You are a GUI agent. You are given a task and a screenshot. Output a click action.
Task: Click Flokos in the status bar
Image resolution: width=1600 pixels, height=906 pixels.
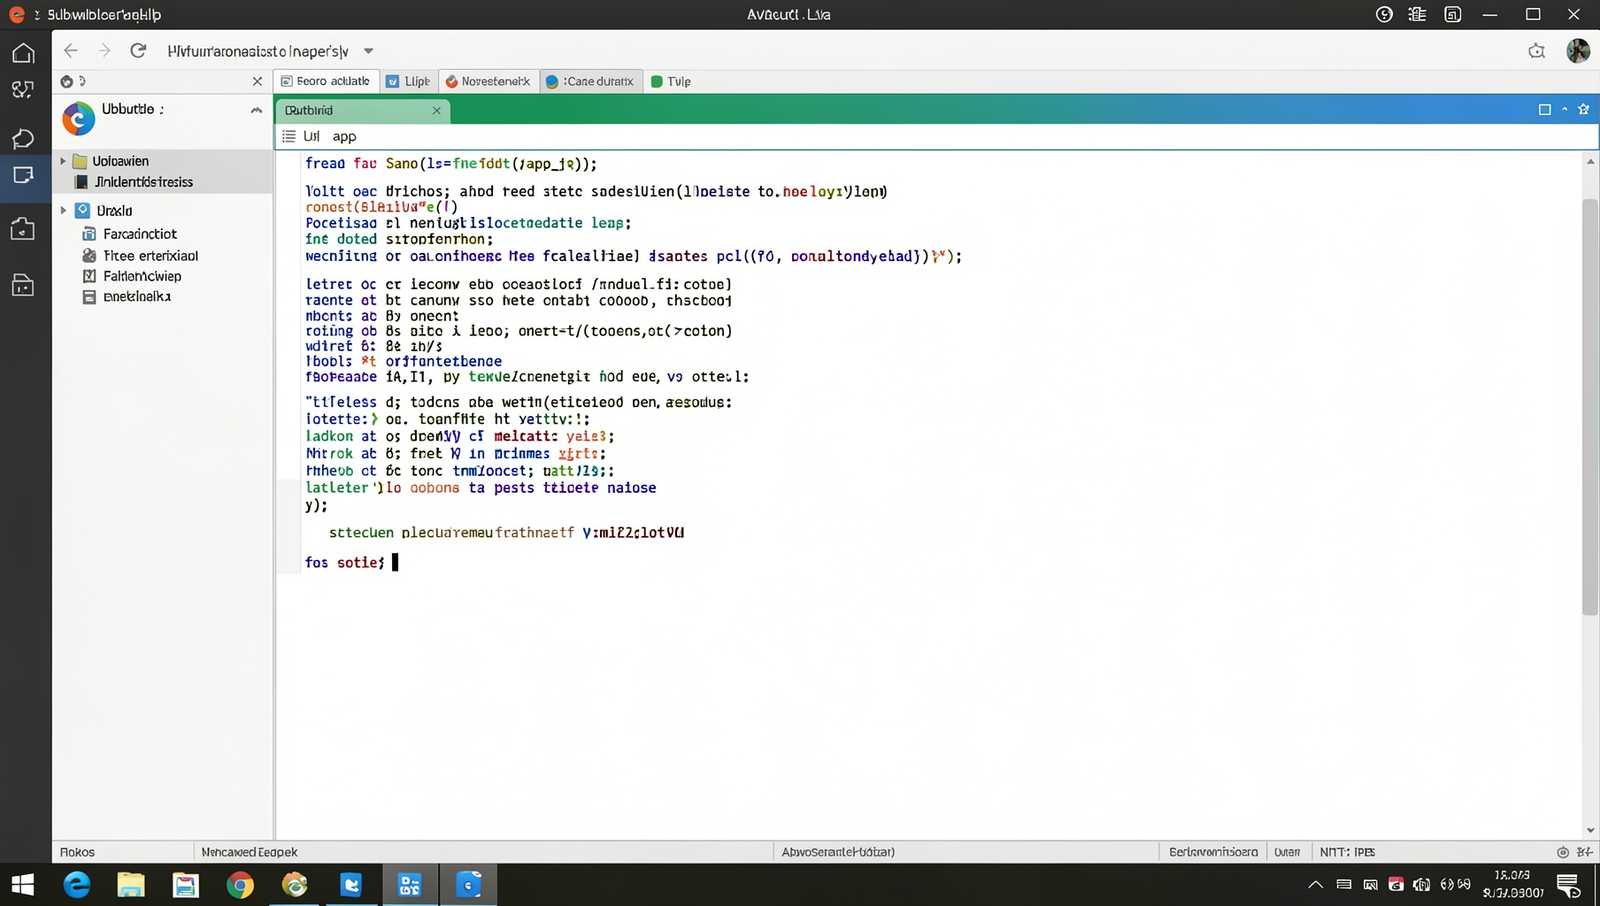tap(77, 852)
